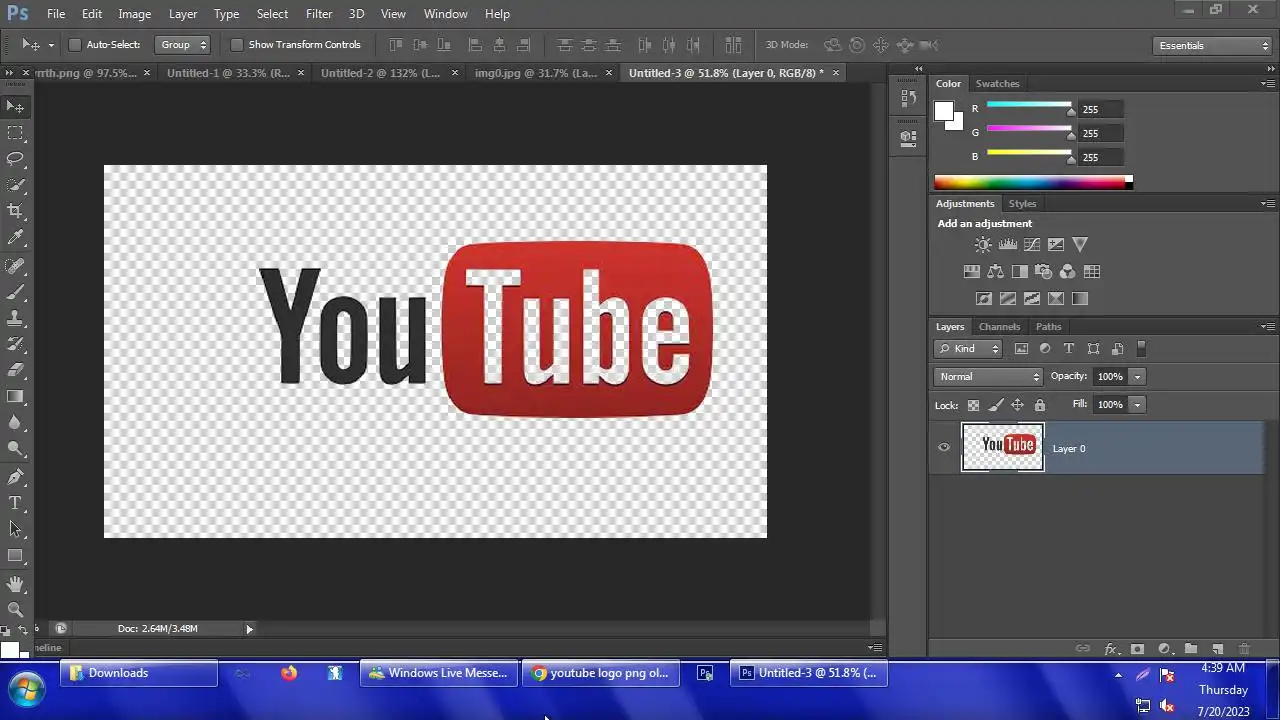The height and width of the screenshot is (720, 1280).
Task: Open the Filter menu
Action: tap(319, 14)
